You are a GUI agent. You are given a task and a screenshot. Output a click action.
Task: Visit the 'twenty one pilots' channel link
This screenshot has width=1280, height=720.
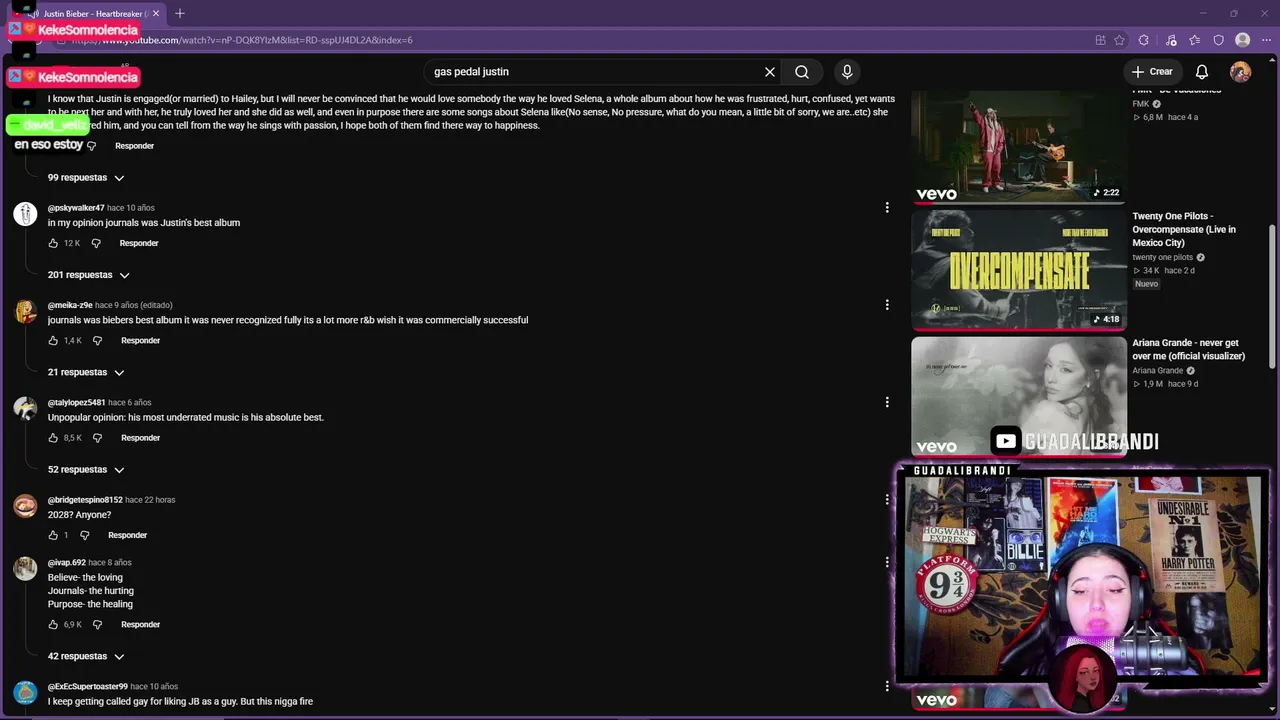click(1162, 257)
